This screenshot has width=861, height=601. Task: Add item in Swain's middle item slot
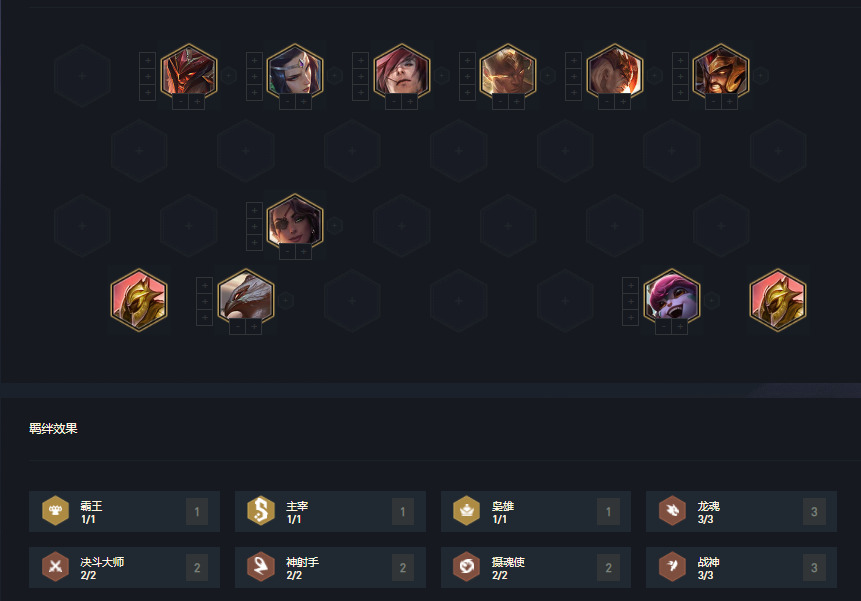pos(204,301)
